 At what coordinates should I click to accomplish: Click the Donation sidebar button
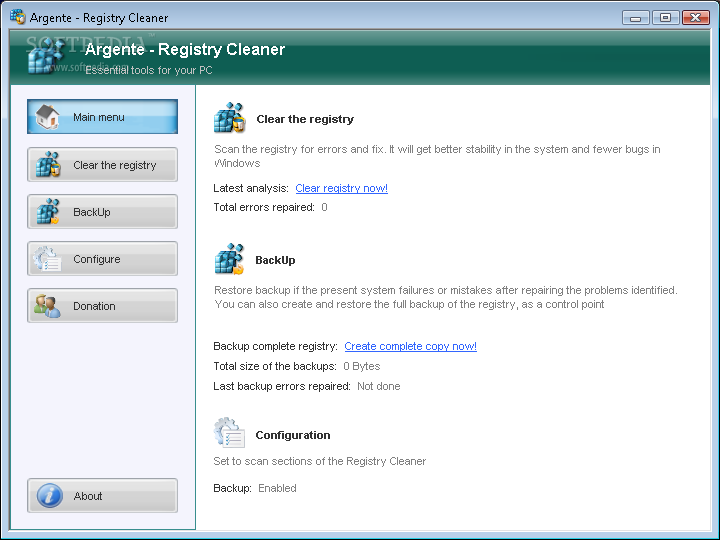pyautogui.click(x=102, y=306)
